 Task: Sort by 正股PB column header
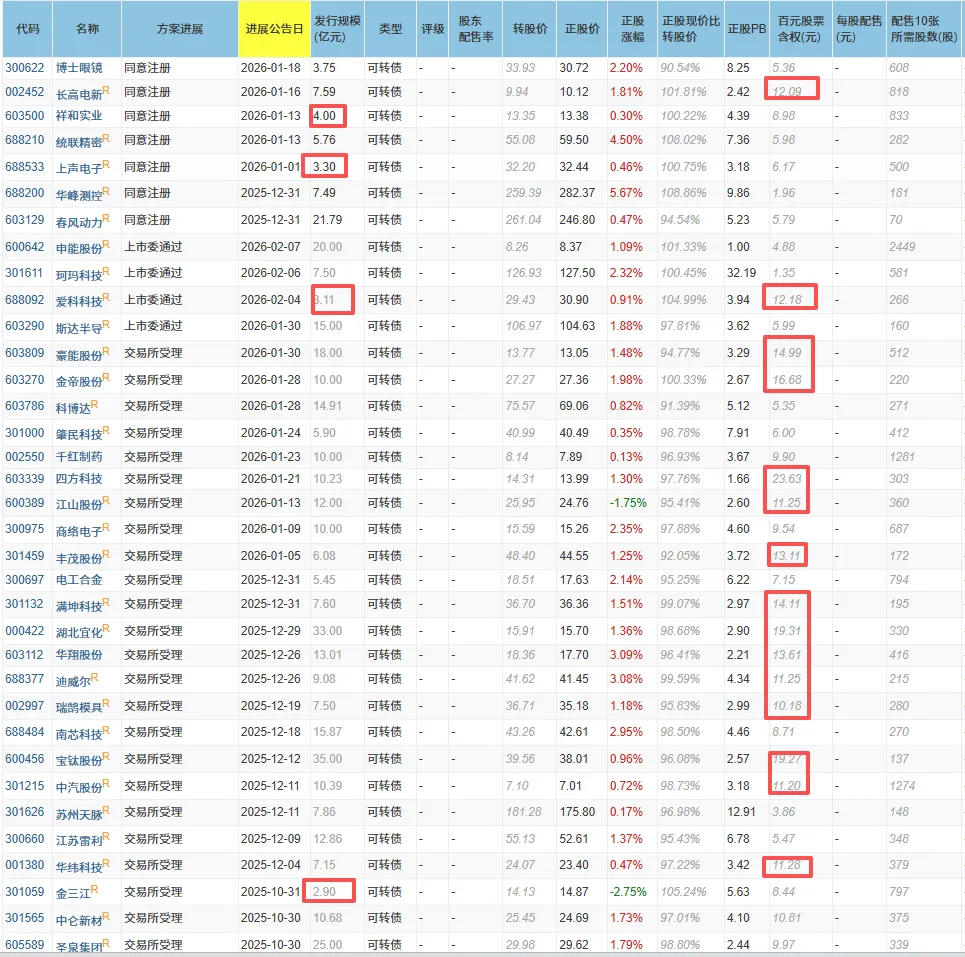point(747,29)
